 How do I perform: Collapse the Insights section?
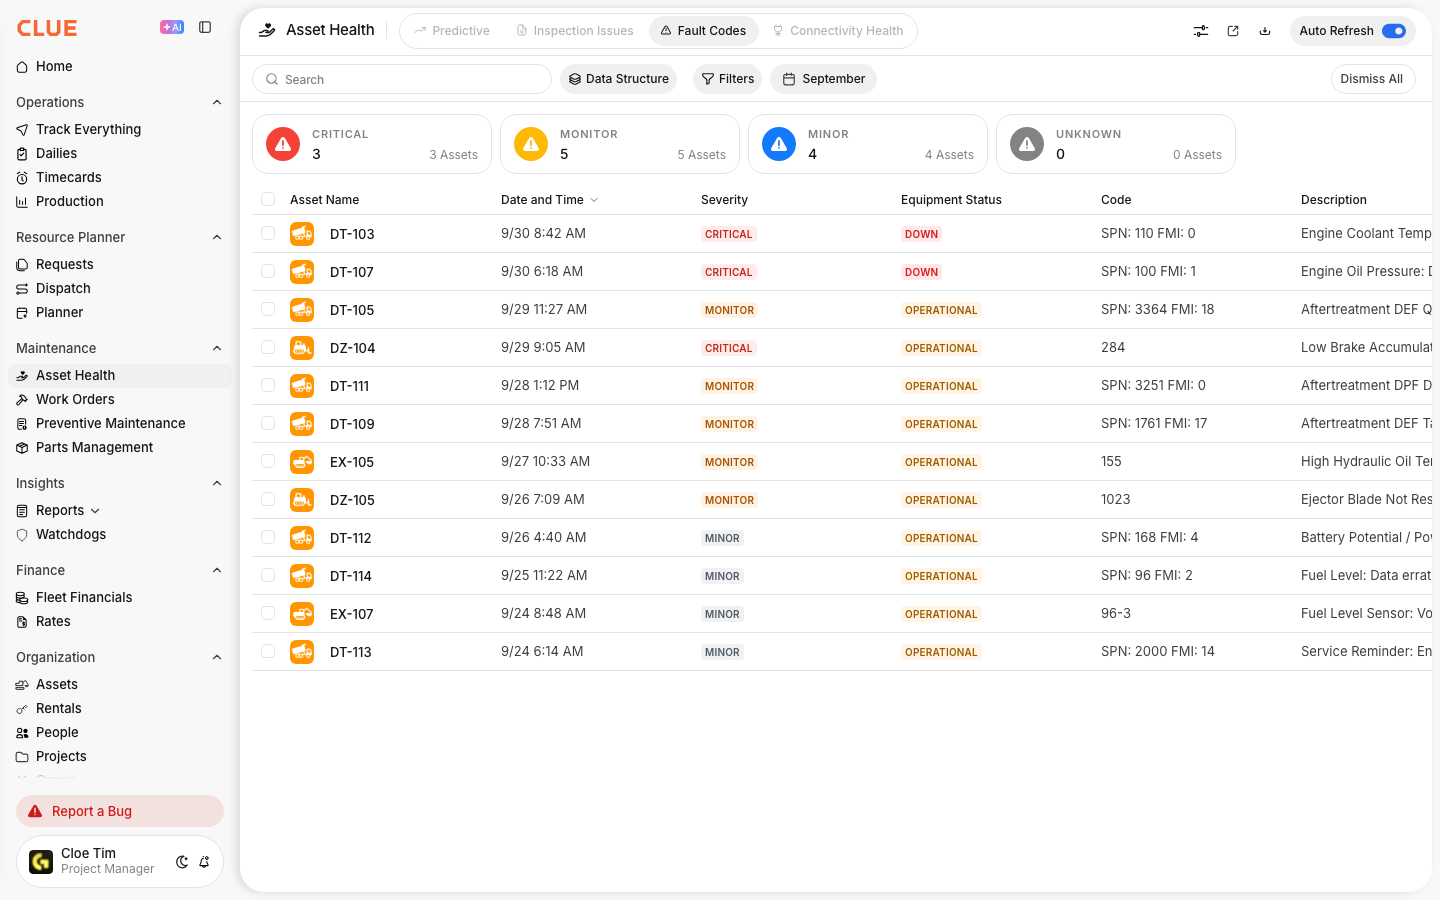click(217, 483)
